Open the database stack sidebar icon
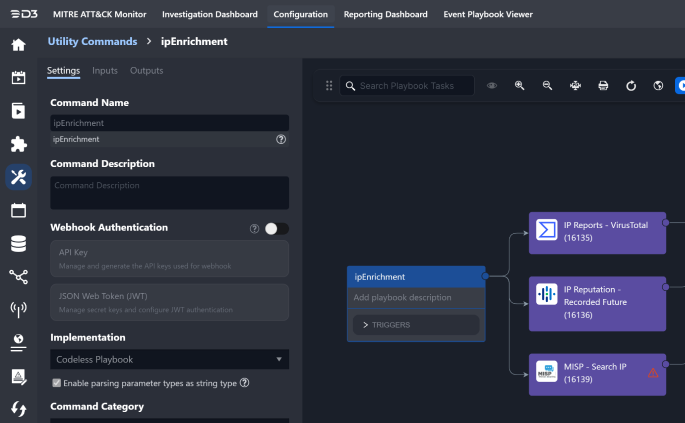The image size is (685, 423). 18,243
